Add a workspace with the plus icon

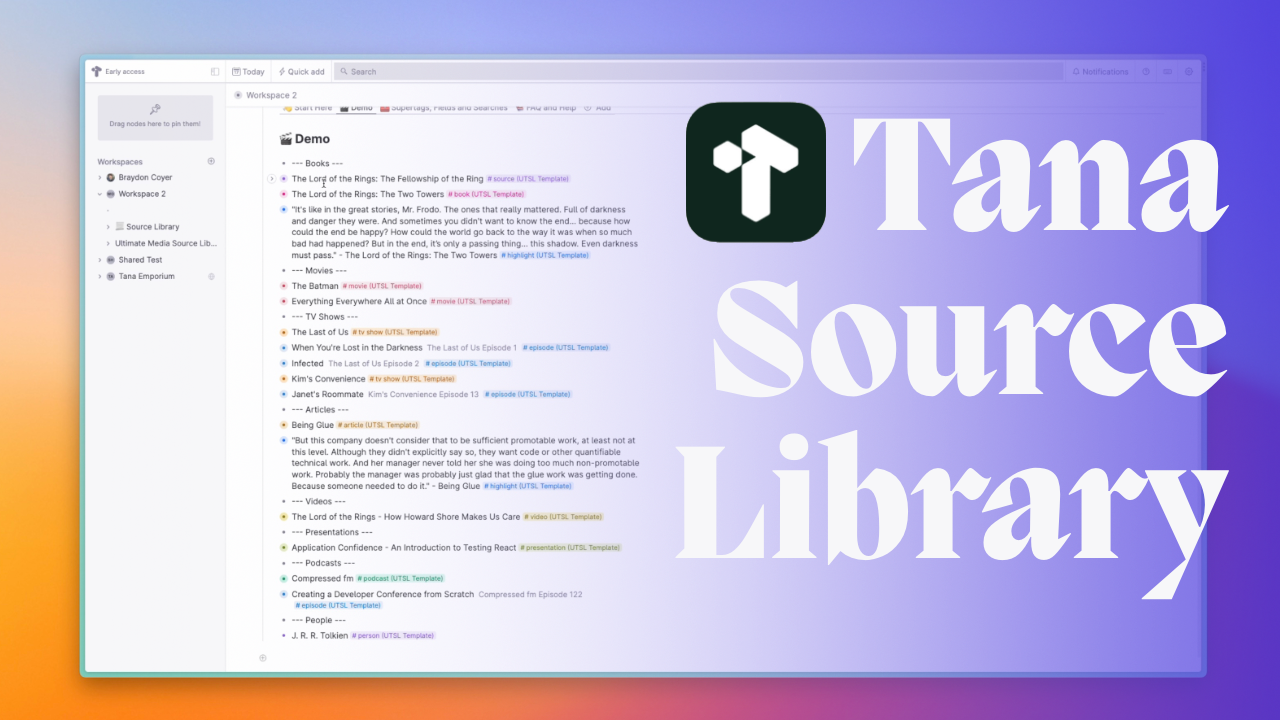coord(211,161)
